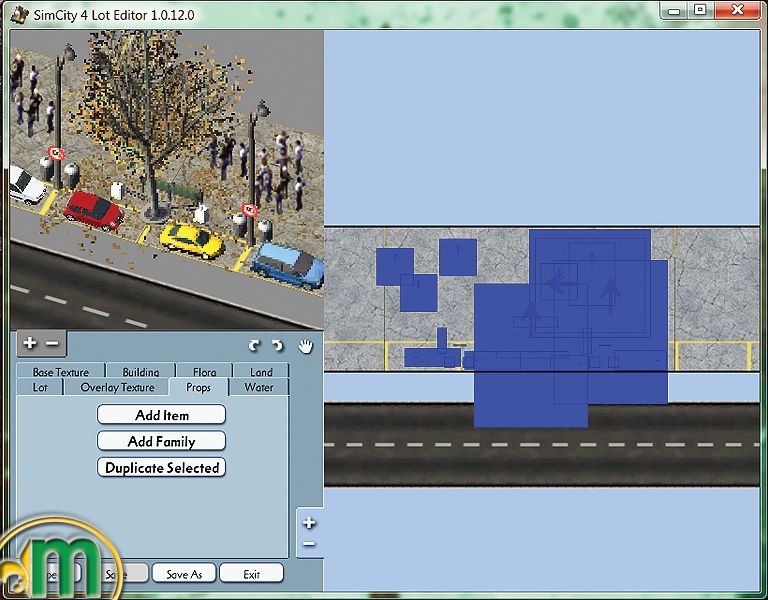Image resolution: width=768 pixels, height=600 pixels.
Task: Open the Base Texture tab
Action: 61,371
